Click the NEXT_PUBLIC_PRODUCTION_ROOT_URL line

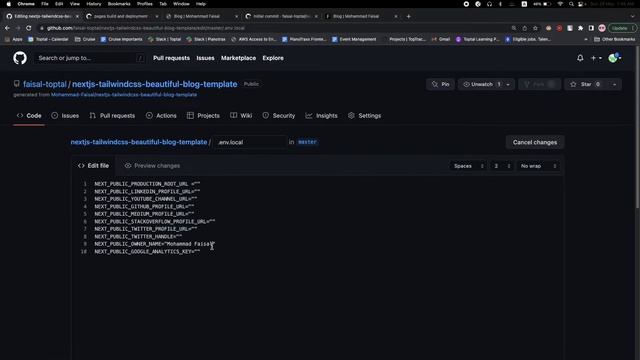coord(147,184)
